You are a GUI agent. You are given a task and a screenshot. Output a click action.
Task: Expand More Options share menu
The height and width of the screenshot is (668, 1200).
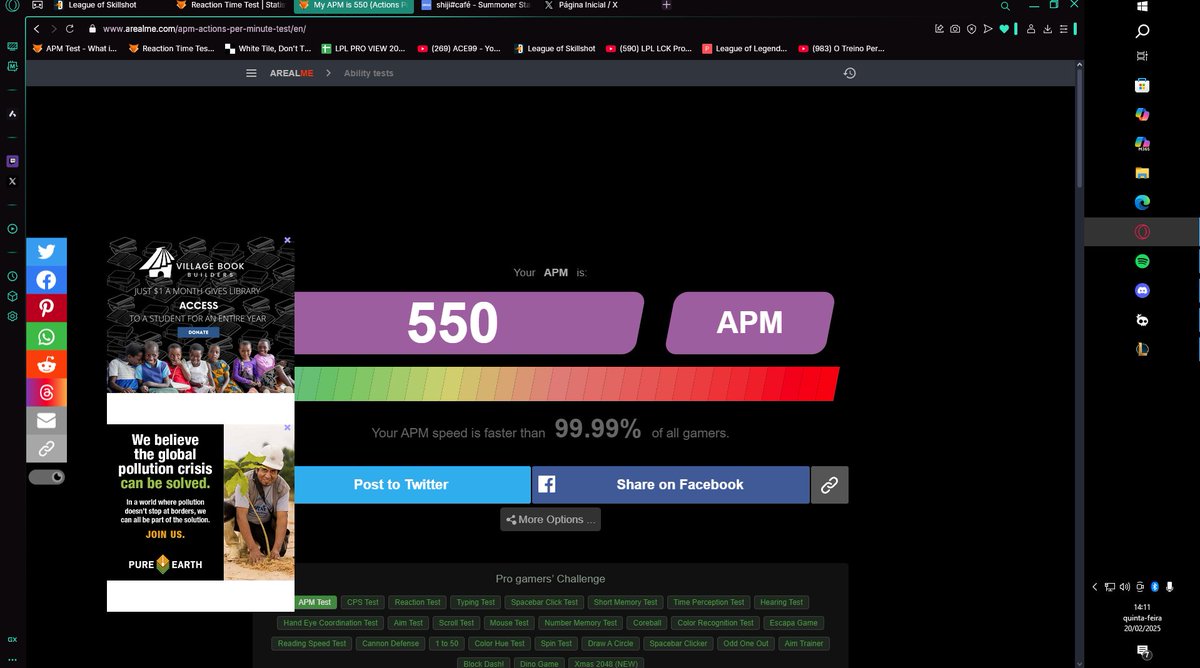pyautogui.click(x=551, y=519)
